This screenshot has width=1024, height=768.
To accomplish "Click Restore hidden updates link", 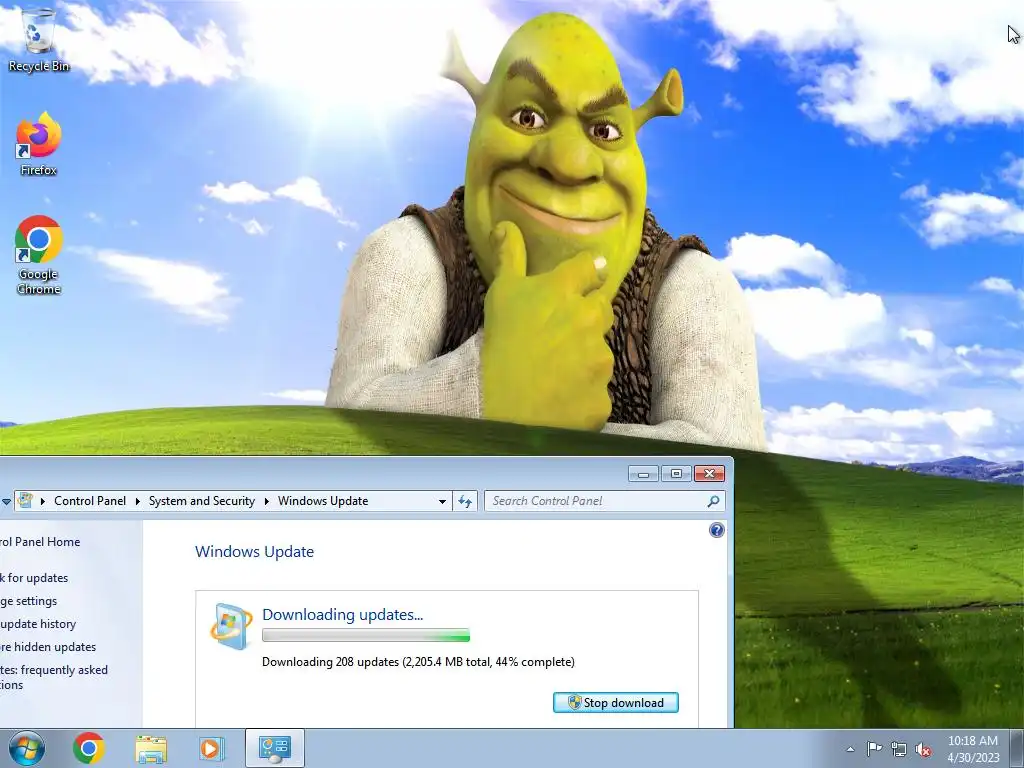I will point(48,647).
